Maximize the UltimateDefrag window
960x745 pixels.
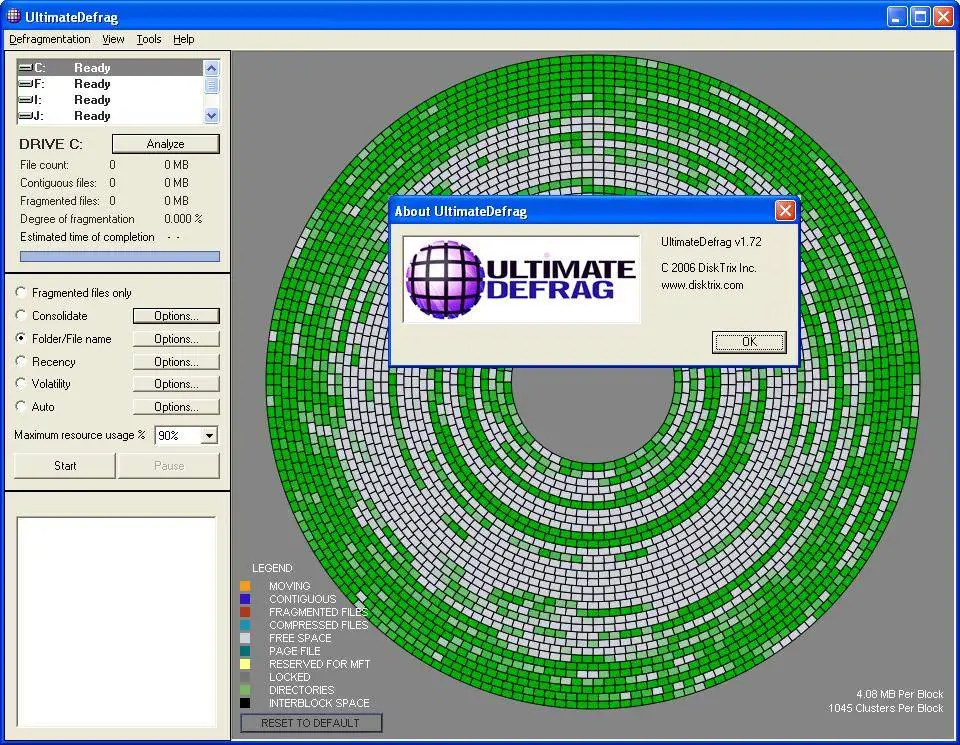click(x=920, y=17)
